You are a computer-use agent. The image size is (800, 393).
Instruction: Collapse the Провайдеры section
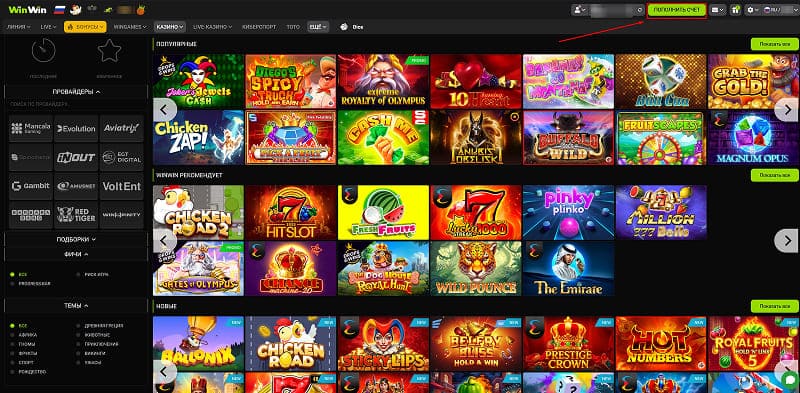click(x=76, y=92)
